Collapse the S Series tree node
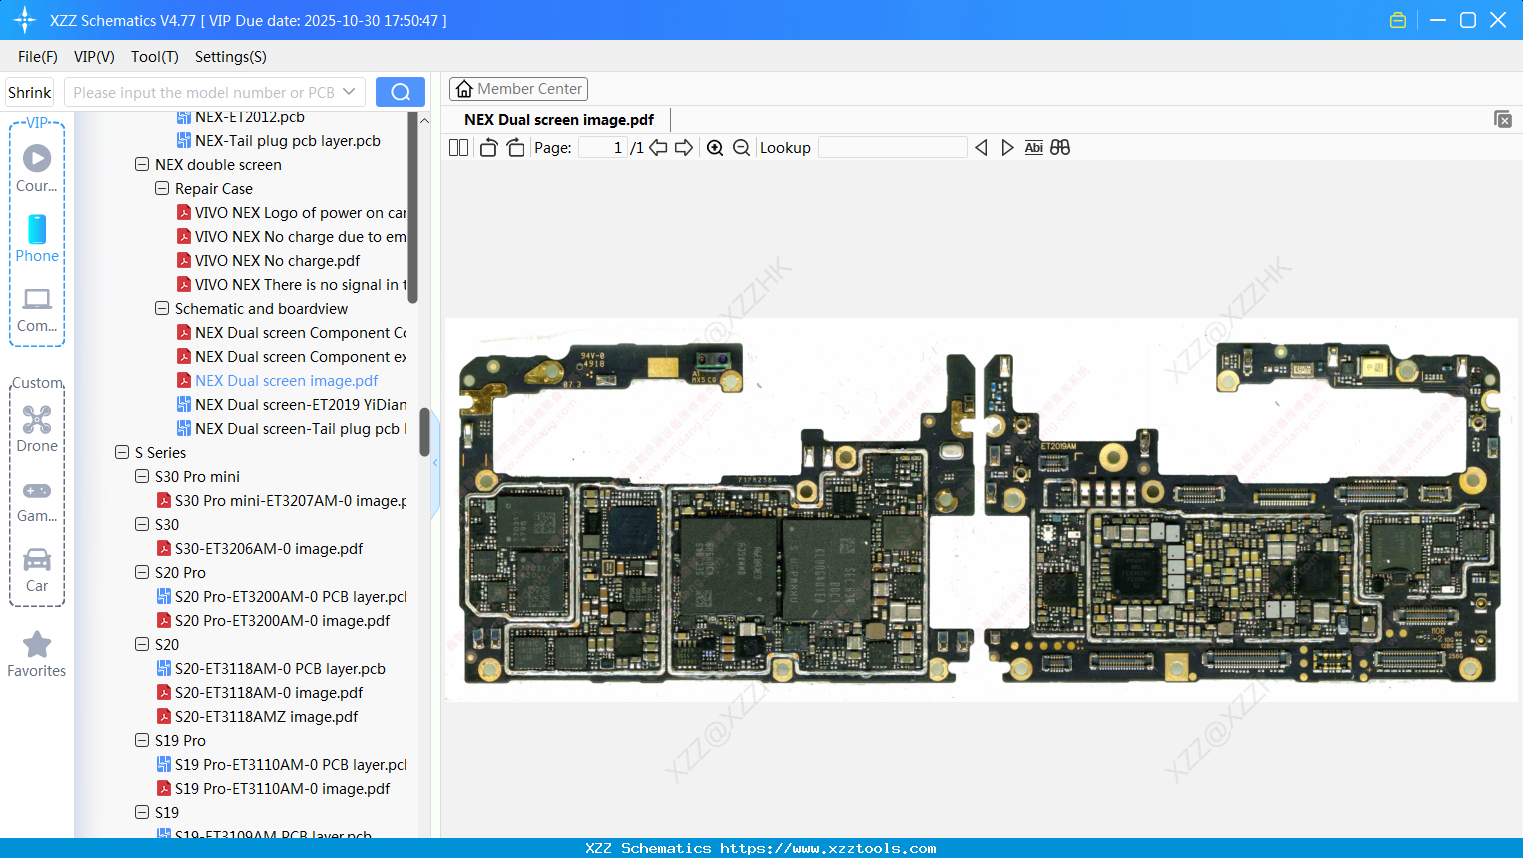This screenshot has width=1523, height=858. [x=122, y=452]
